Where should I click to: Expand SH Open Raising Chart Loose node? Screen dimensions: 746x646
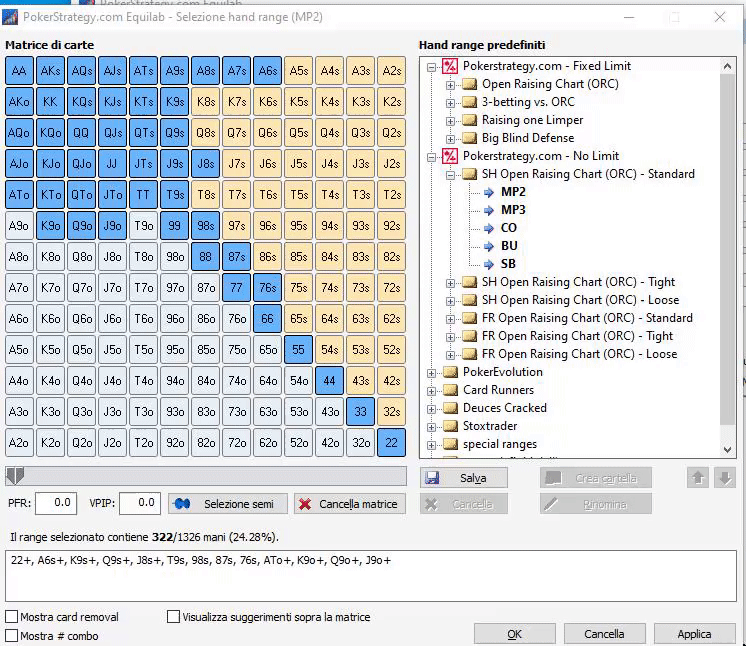pos(450,301)
